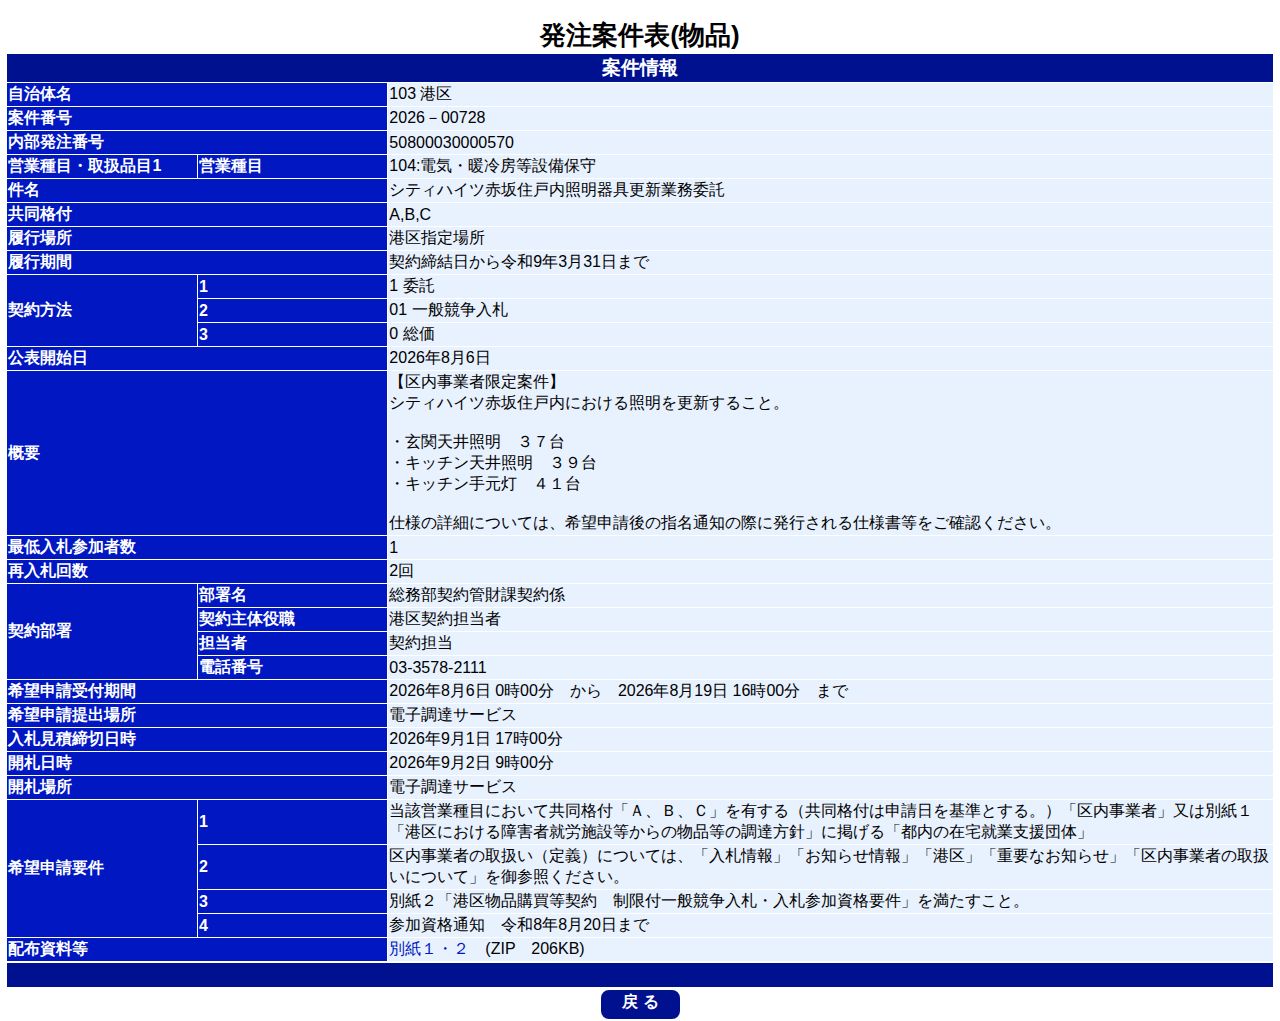Select contract method value 1 委託
The image size is (1280, 1021).
pyautogui.click(x=411, y=286)
